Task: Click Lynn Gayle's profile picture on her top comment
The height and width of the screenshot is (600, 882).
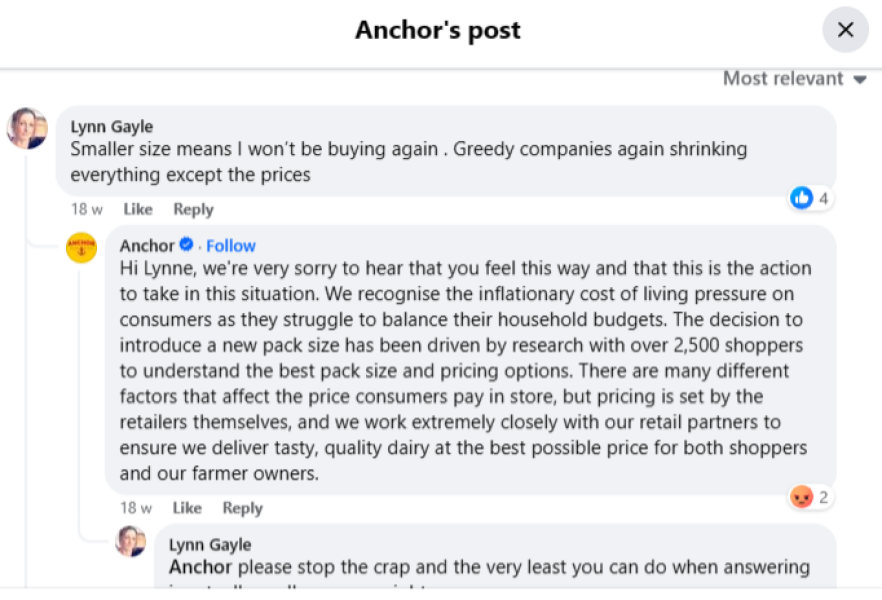Action: tap(27, 129)
